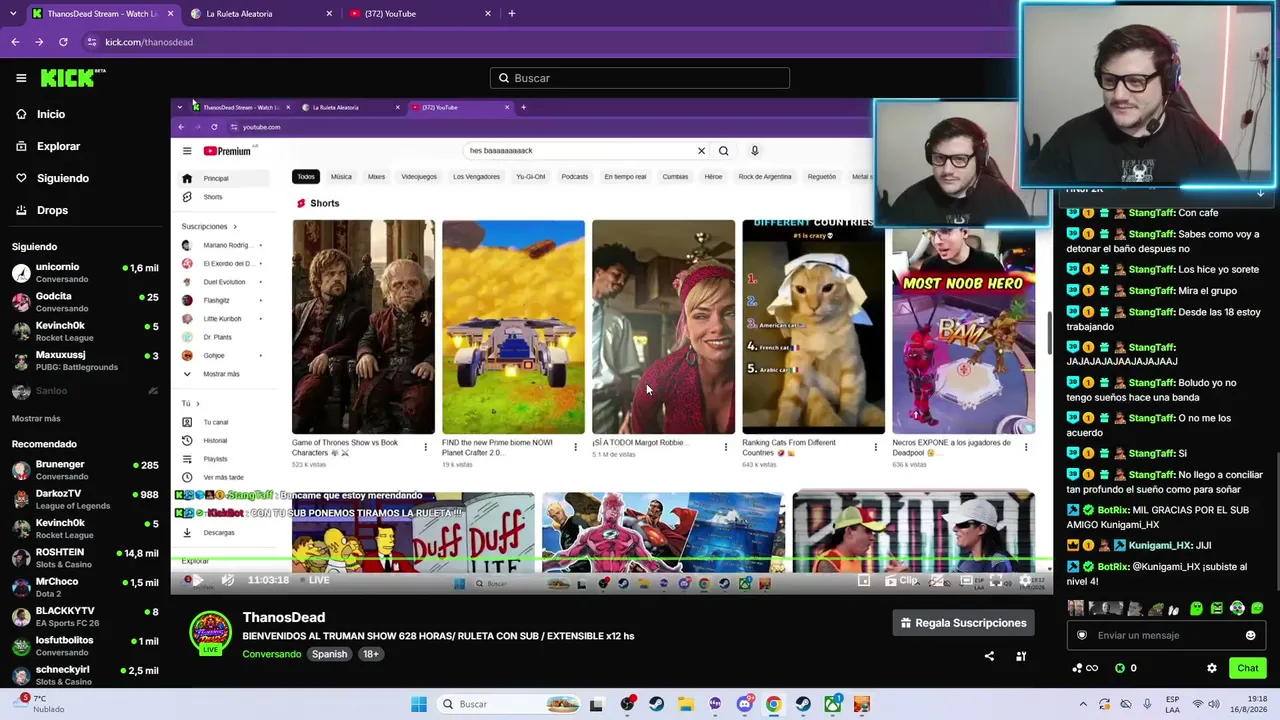Jump to LIVE in the stream player
Viewport: 1280px width, 720px height.
pyautogui.click(x=314, y=580)
